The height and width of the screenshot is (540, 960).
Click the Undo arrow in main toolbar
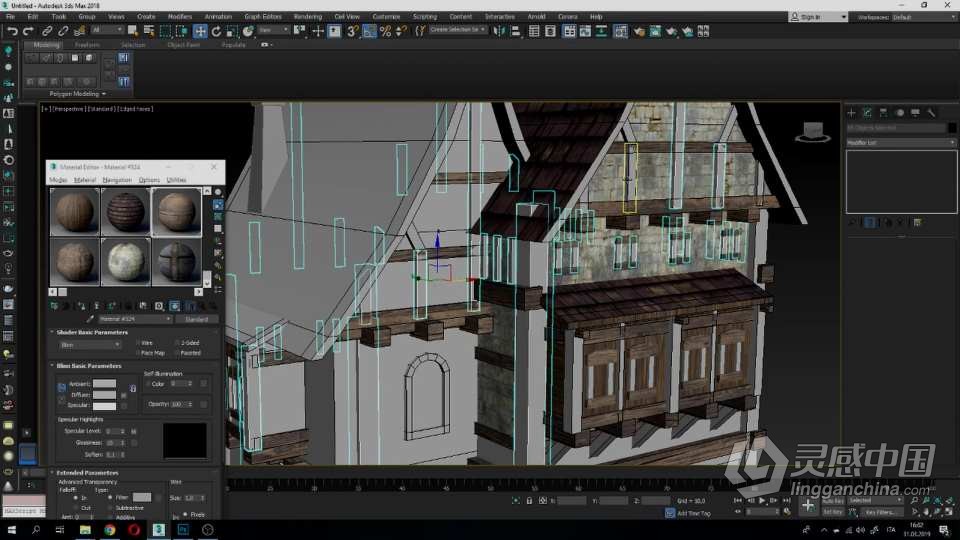12,31
